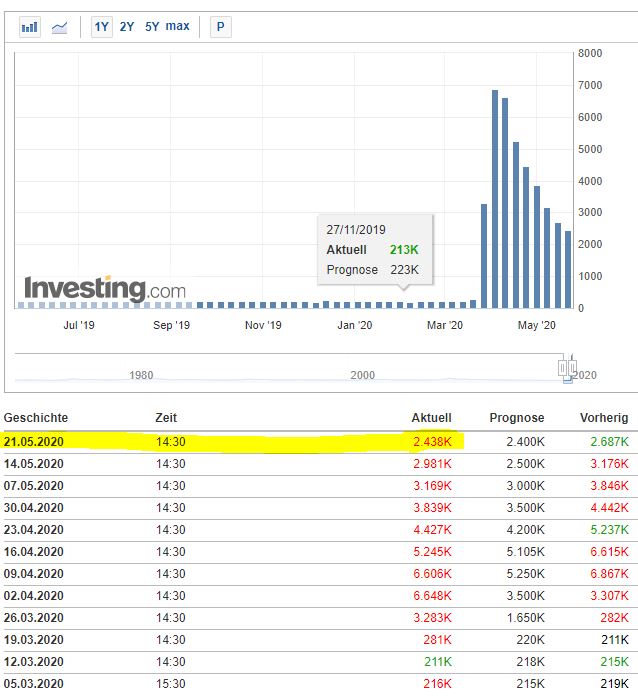Click the 1980 label on the range navigator

142,375
